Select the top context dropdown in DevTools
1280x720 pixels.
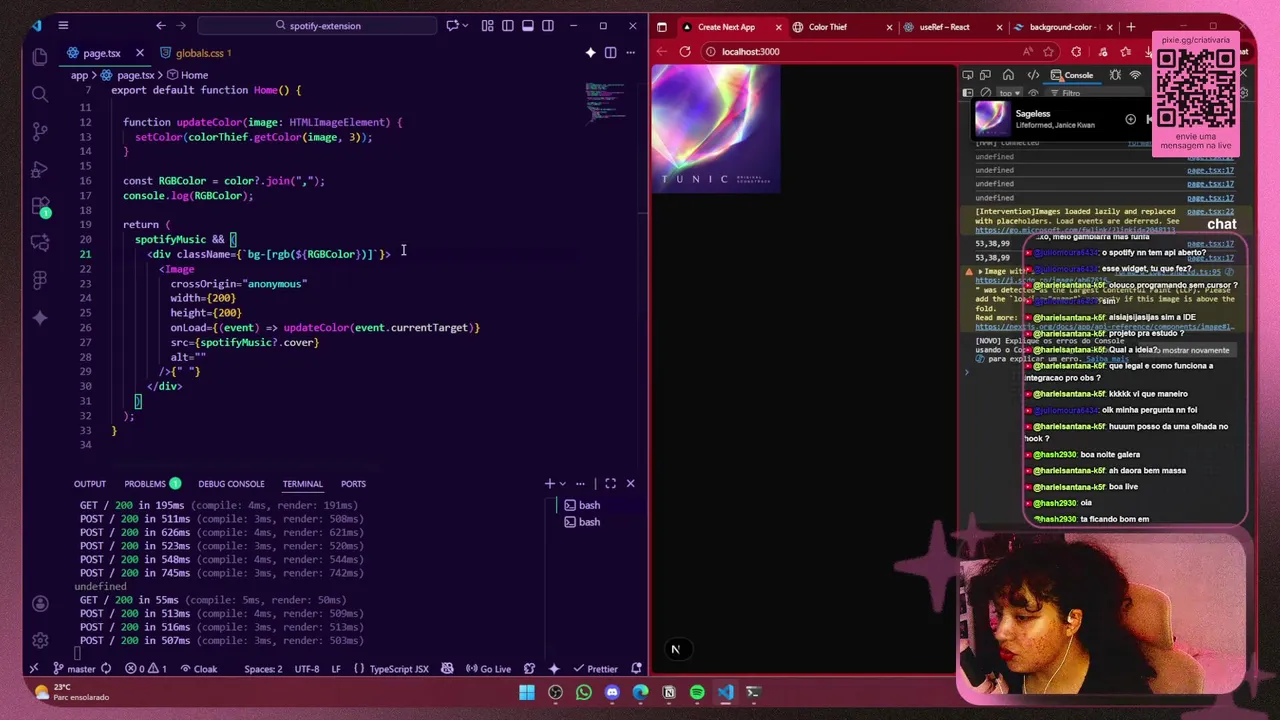(x=1008, y=93)
